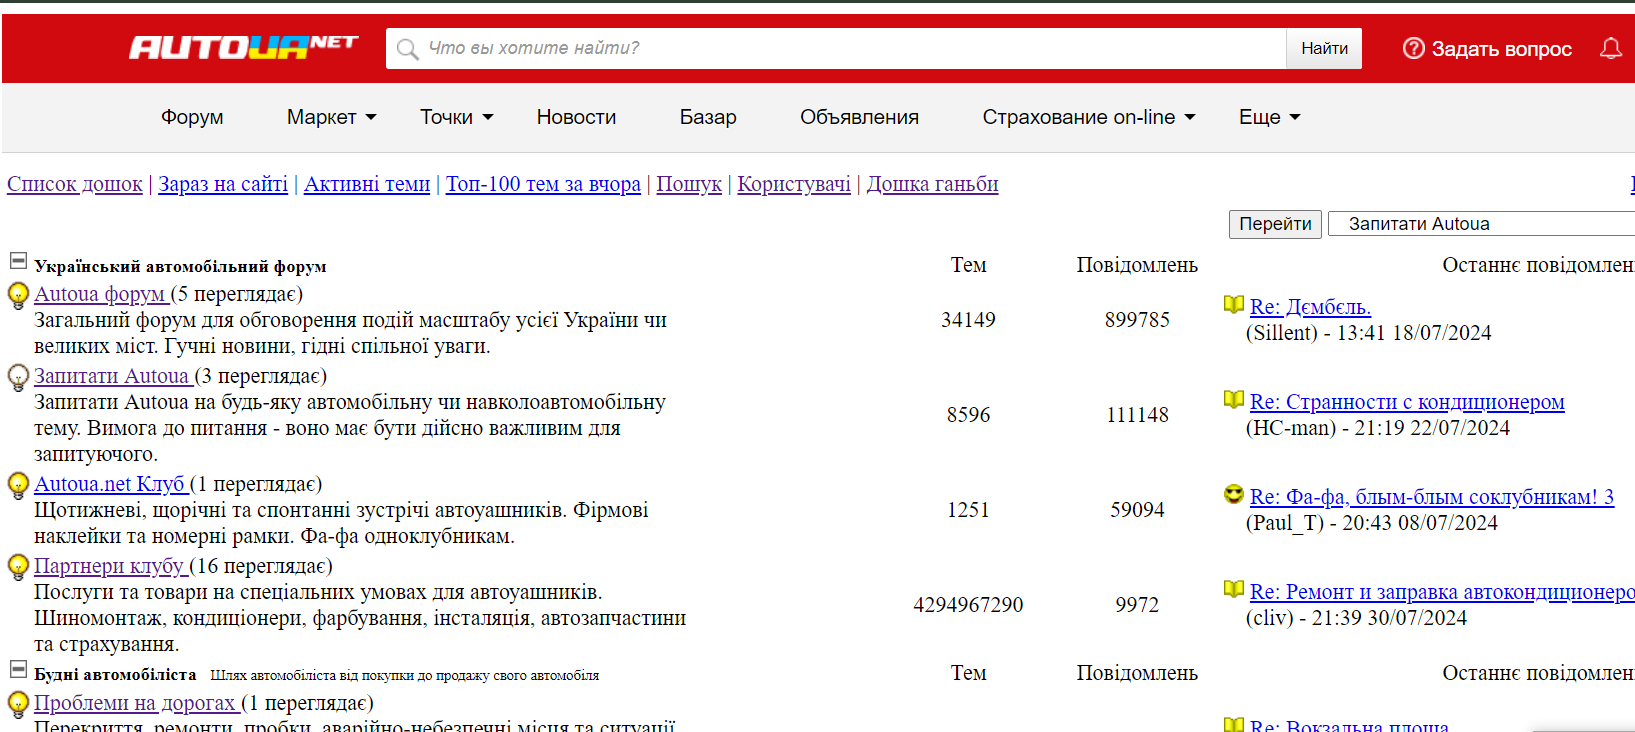This screenshot has width=1635, height=732.
Task: Open the Маркет dropdown menu
Action: pyautogui.click(x=331, y=117)
